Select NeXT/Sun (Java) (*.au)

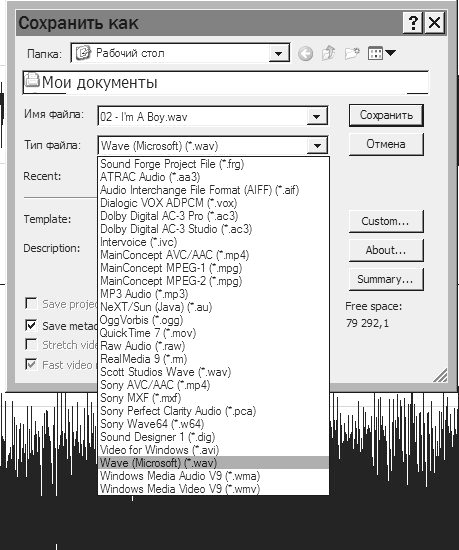tap(213, 307)
